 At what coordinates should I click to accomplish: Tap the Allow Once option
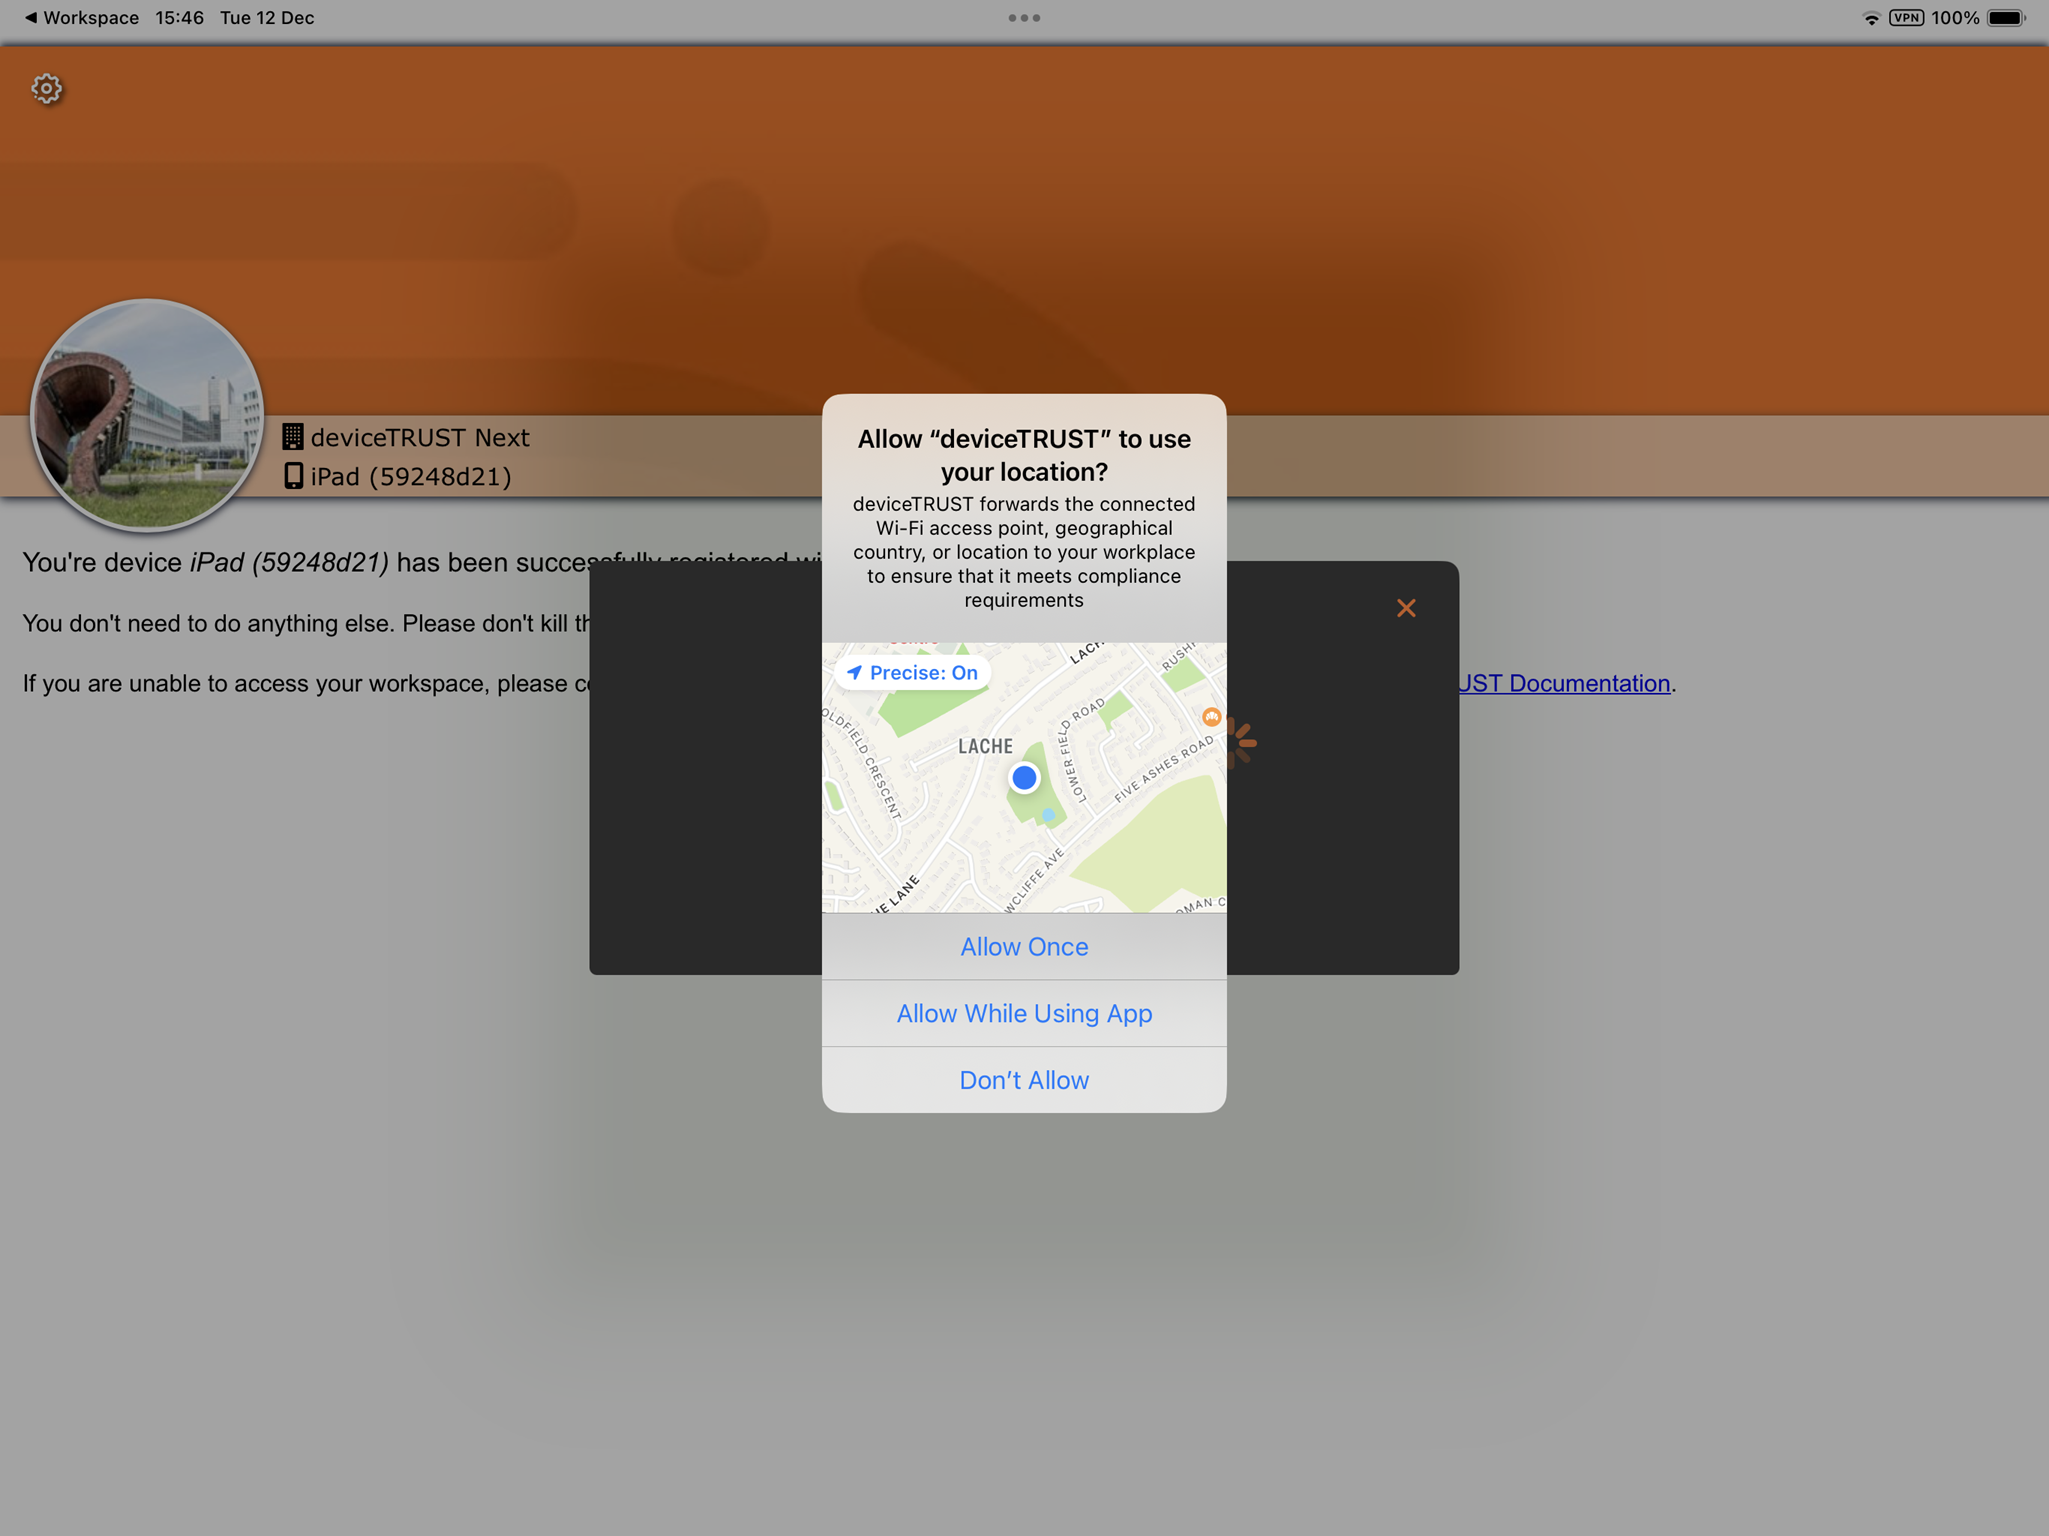[1024, 946]
